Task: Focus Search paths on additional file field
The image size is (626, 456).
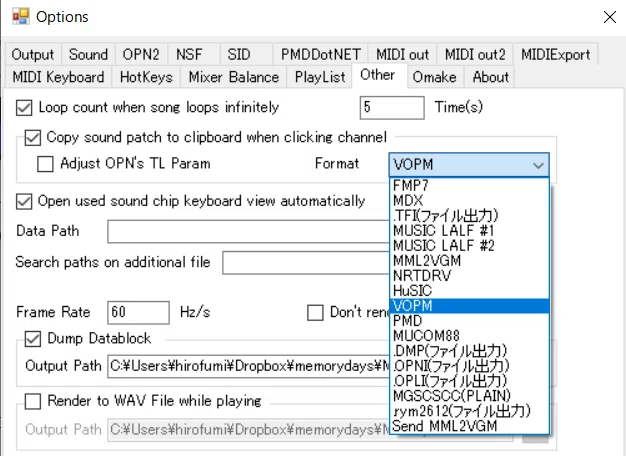Action: (306, 263)
